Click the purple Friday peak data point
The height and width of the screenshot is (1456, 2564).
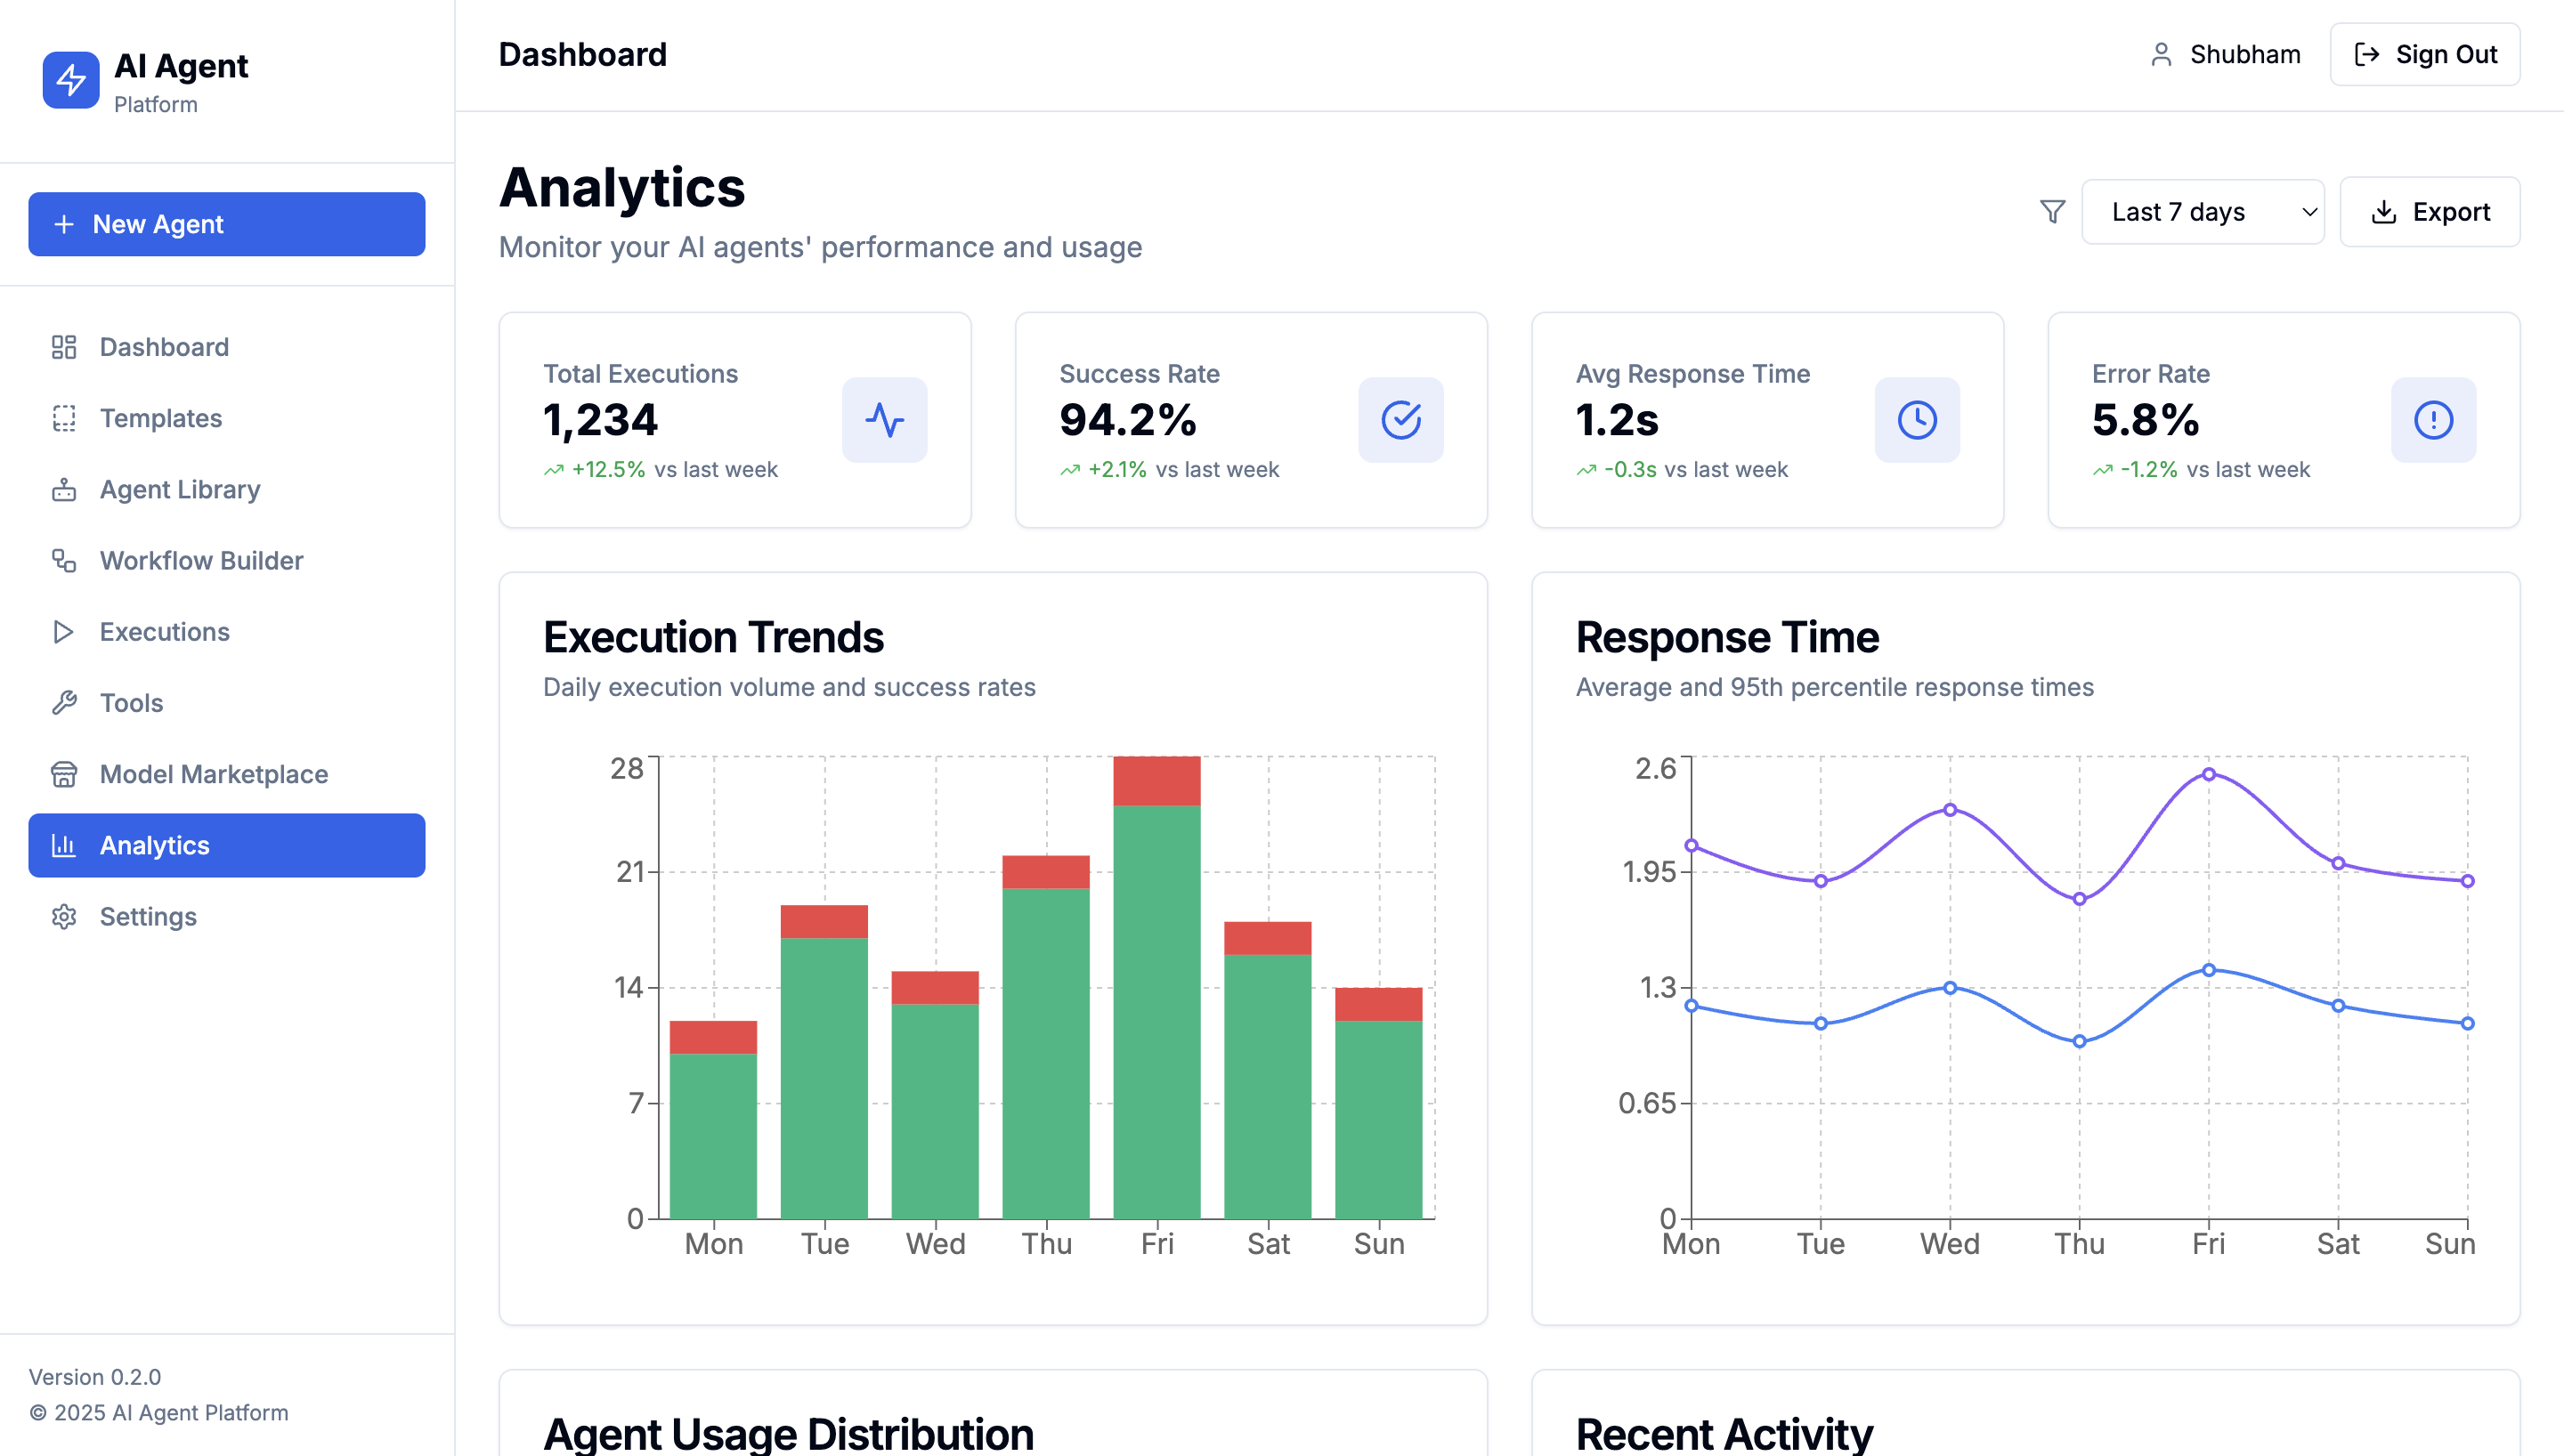[x=2208, y=775]
